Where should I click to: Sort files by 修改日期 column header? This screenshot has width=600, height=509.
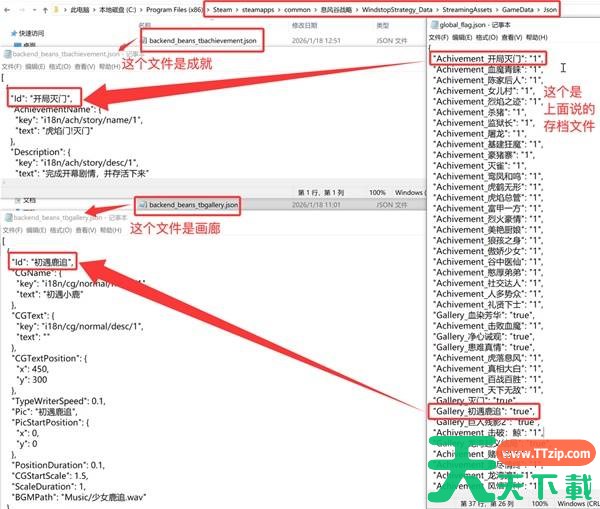pos(305,26)
